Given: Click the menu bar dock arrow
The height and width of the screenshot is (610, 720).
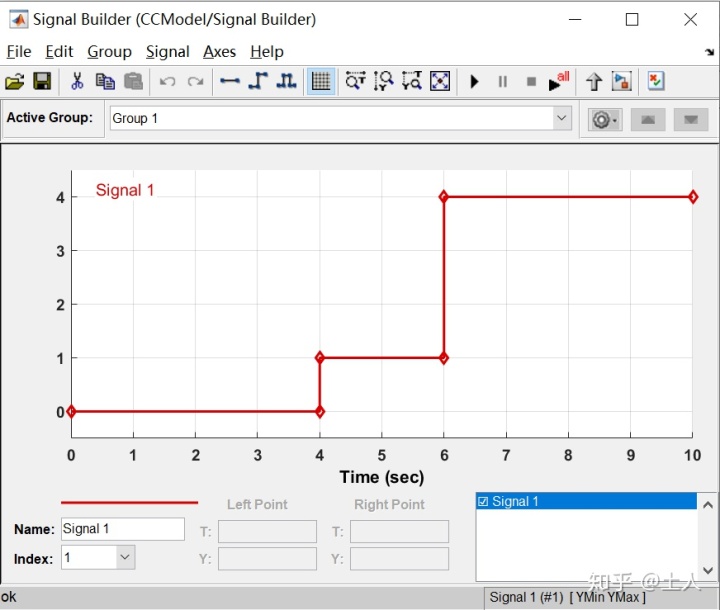Looking at the screenshot, I should click(x=710, y=52).
